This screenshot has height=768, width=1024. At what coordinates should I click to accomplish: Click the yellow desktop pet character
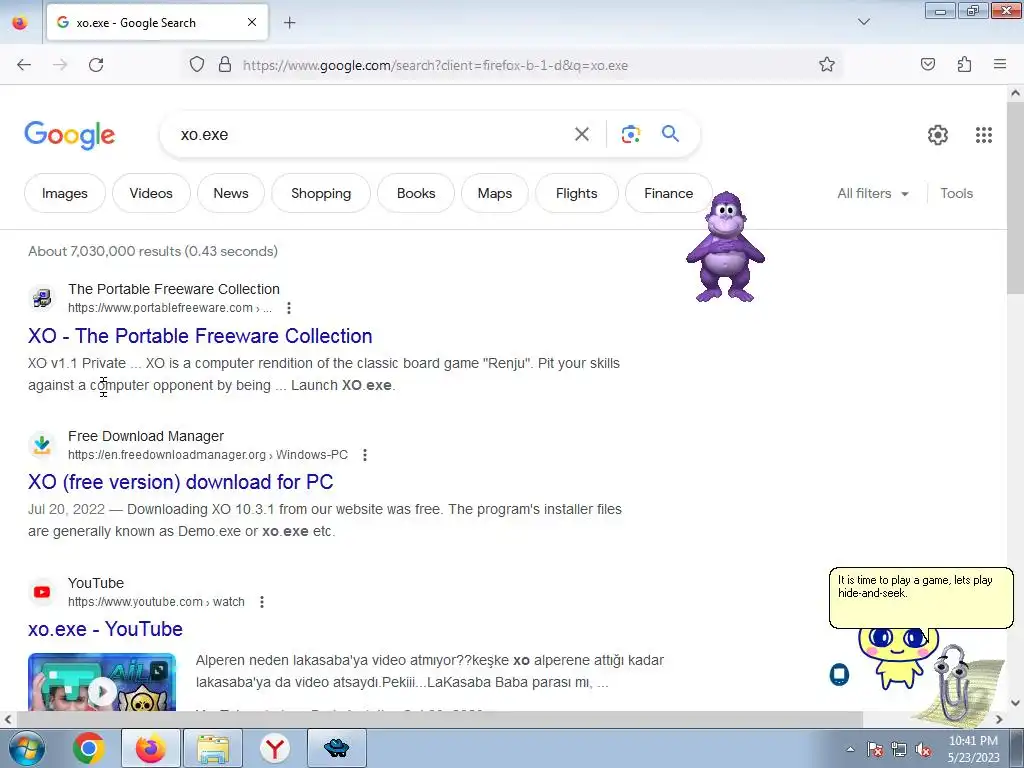pyautogui.click(x=897, y=658)
